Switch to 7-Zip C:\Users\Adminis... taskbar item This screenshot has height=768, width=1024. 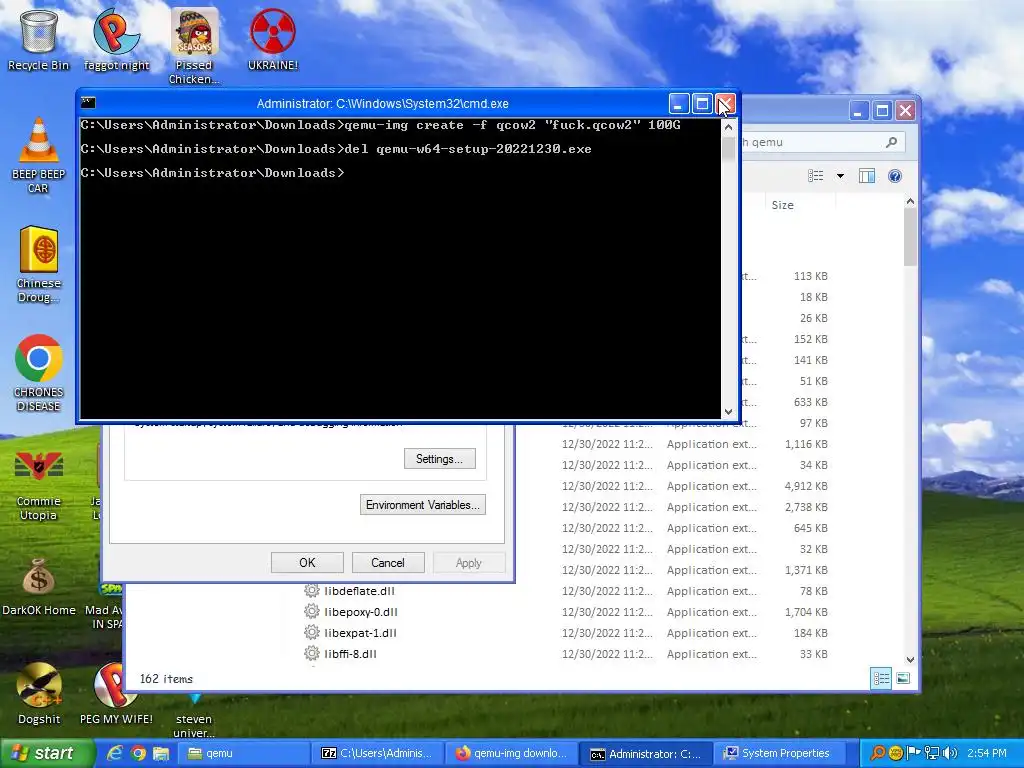pyautogui.click(x=377, y=753)
